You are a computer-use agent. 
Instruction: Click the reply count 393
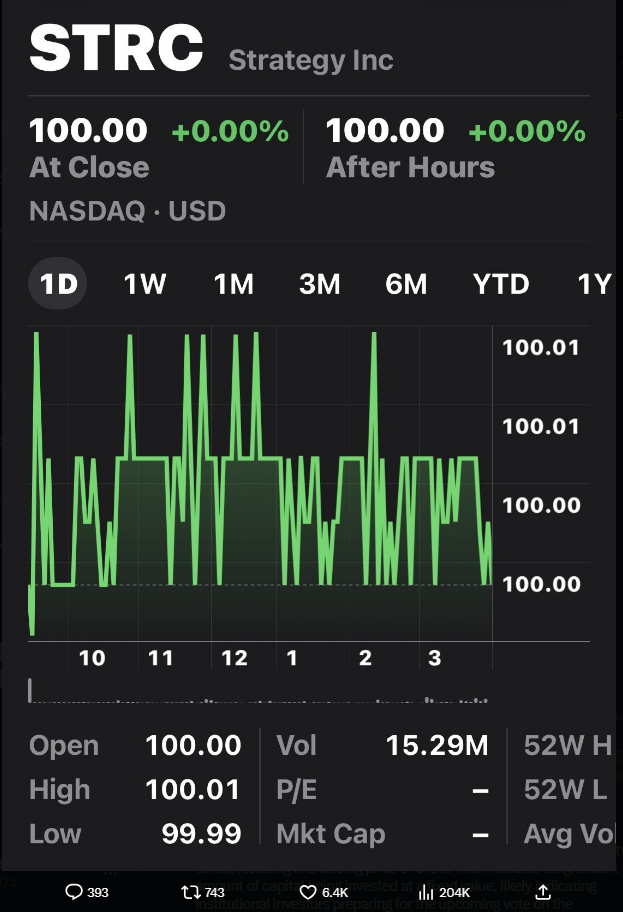coord(98,892)
